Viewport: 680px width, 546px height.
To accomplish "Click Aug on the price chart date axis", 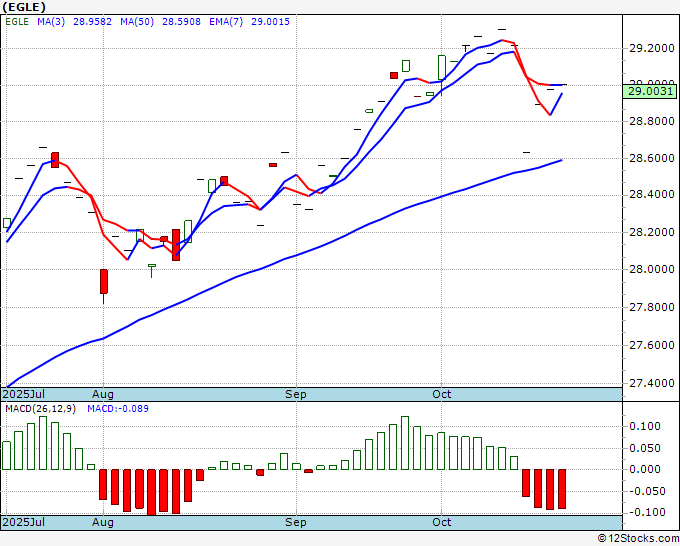I will 103,394.
